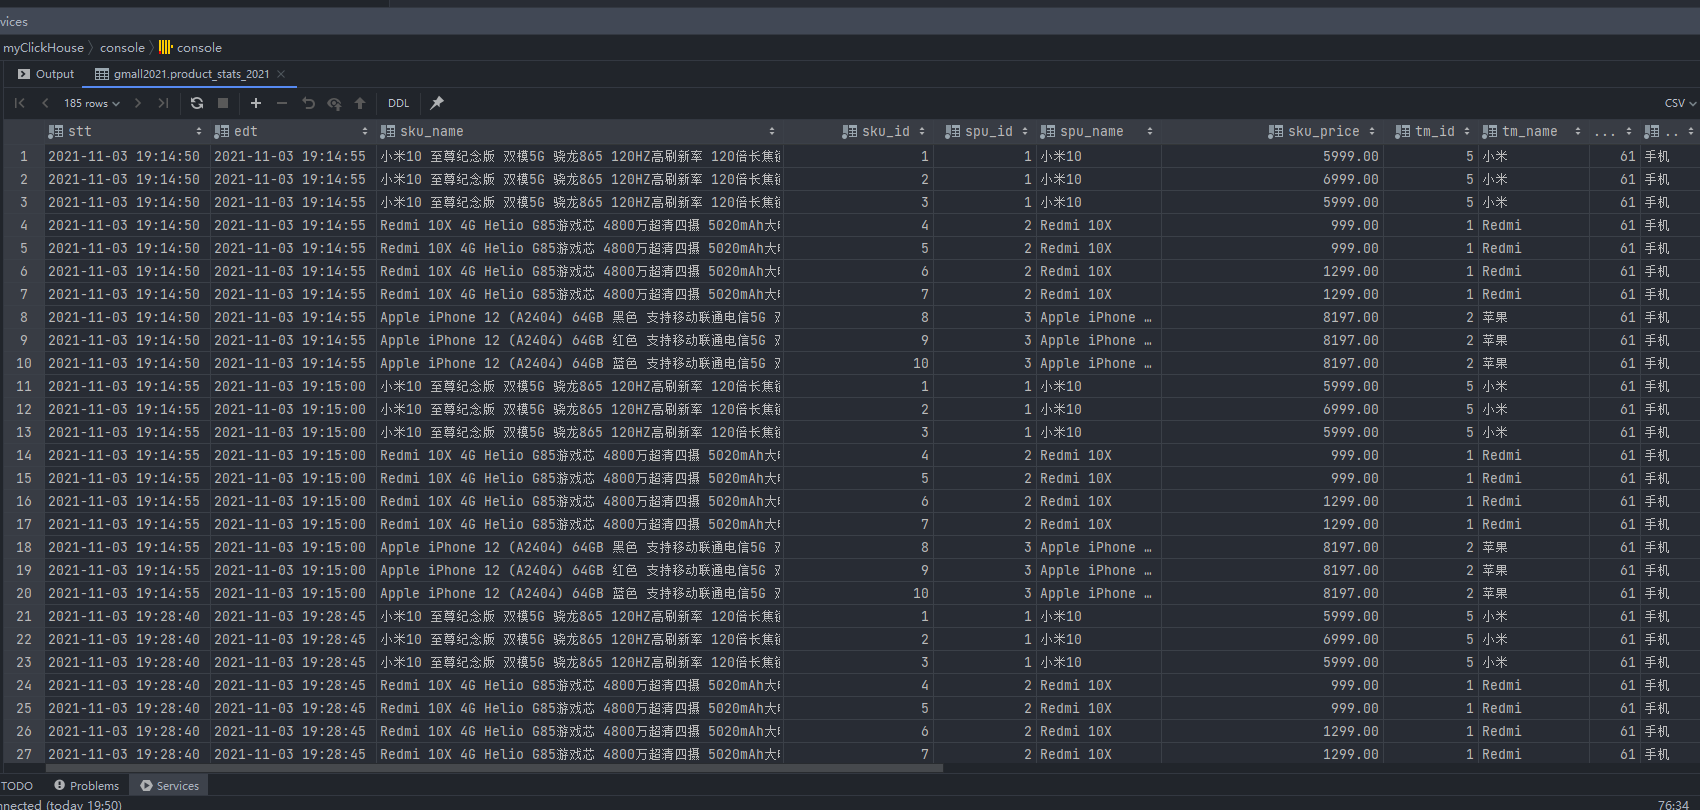Click the Output tab icon
This screenshot has height=810, width=1700.
pos(24,74)
